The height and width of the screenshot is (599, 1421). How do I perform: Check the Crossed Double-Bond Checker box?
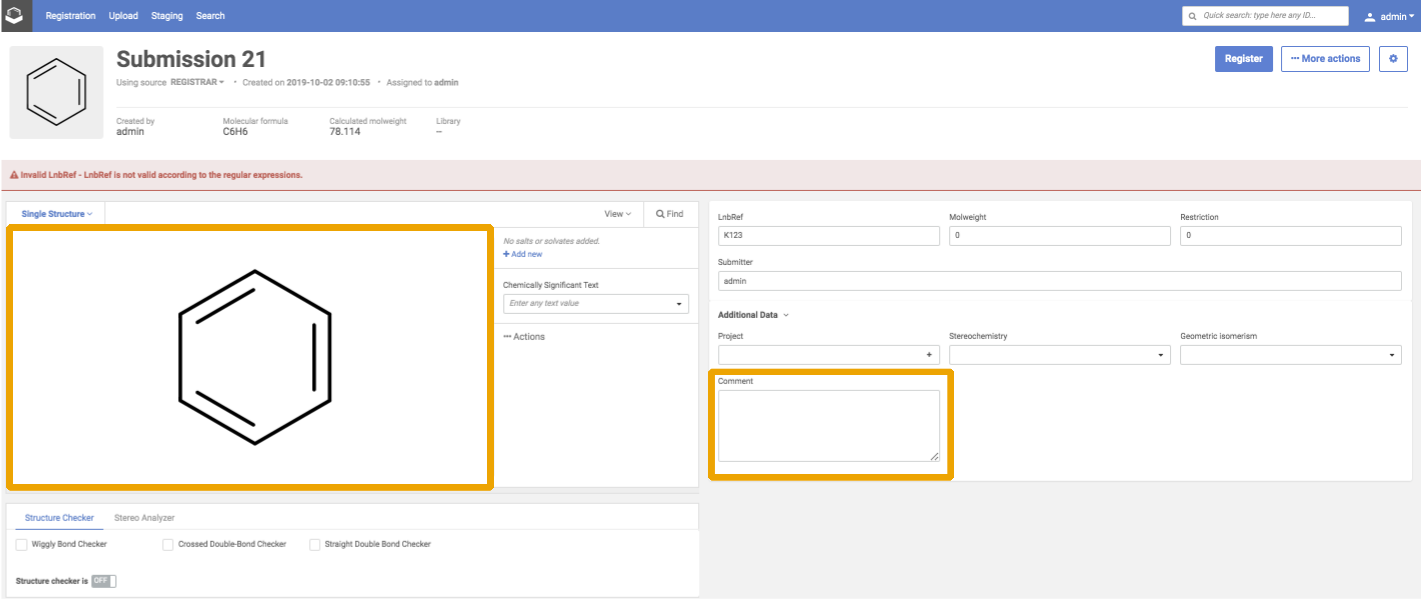[168, 545]
